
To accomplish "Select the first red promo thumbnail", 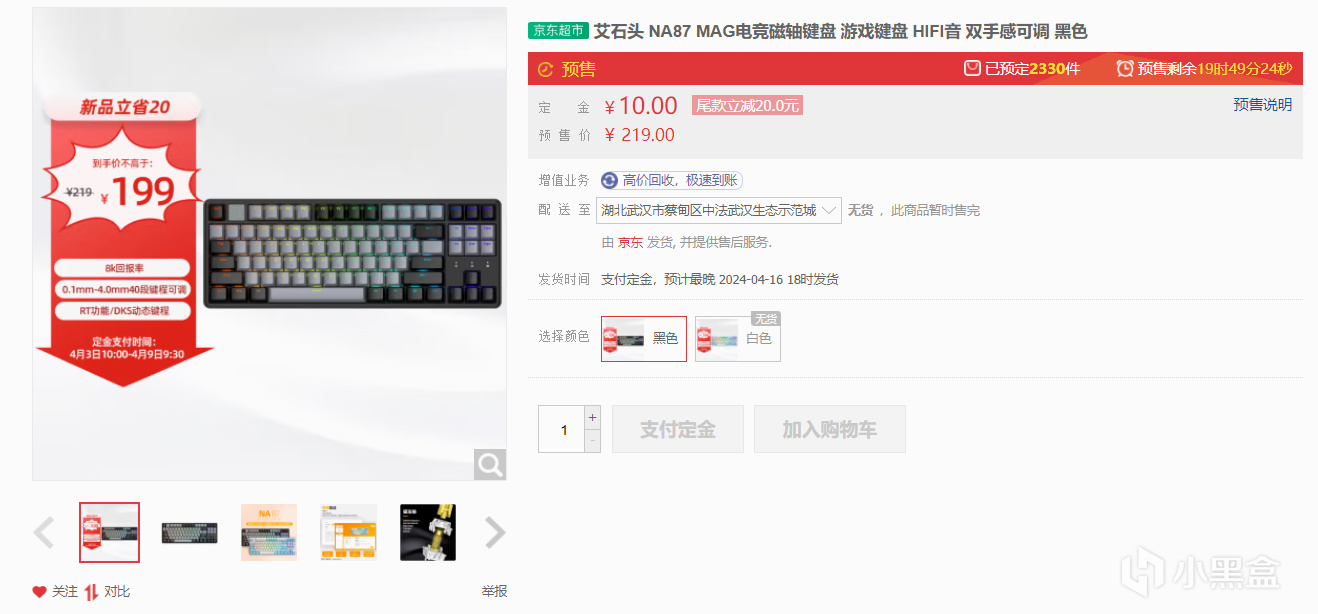I will 109,533.
